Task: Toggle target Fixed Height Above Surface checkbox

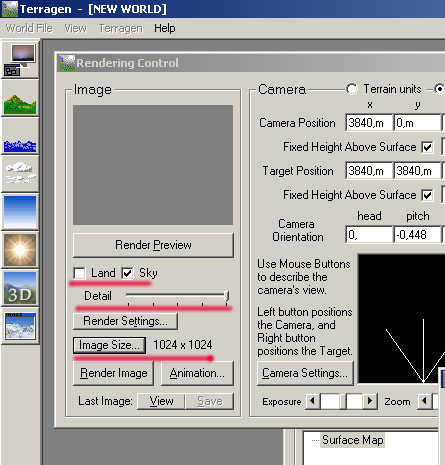Action: (427, 195)
